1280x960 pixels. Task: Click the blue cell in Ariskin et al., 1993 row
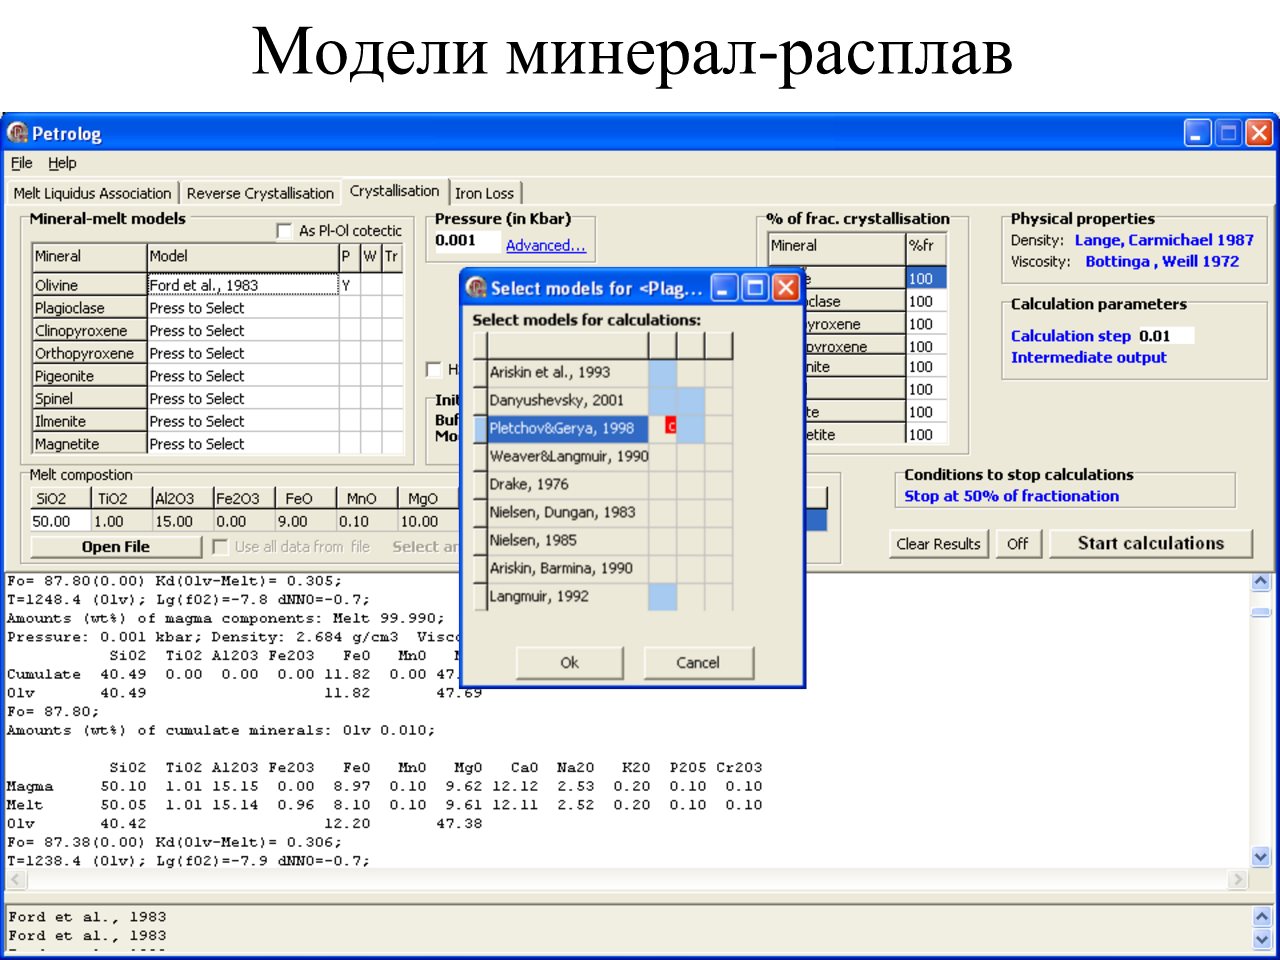coord(662,373)
